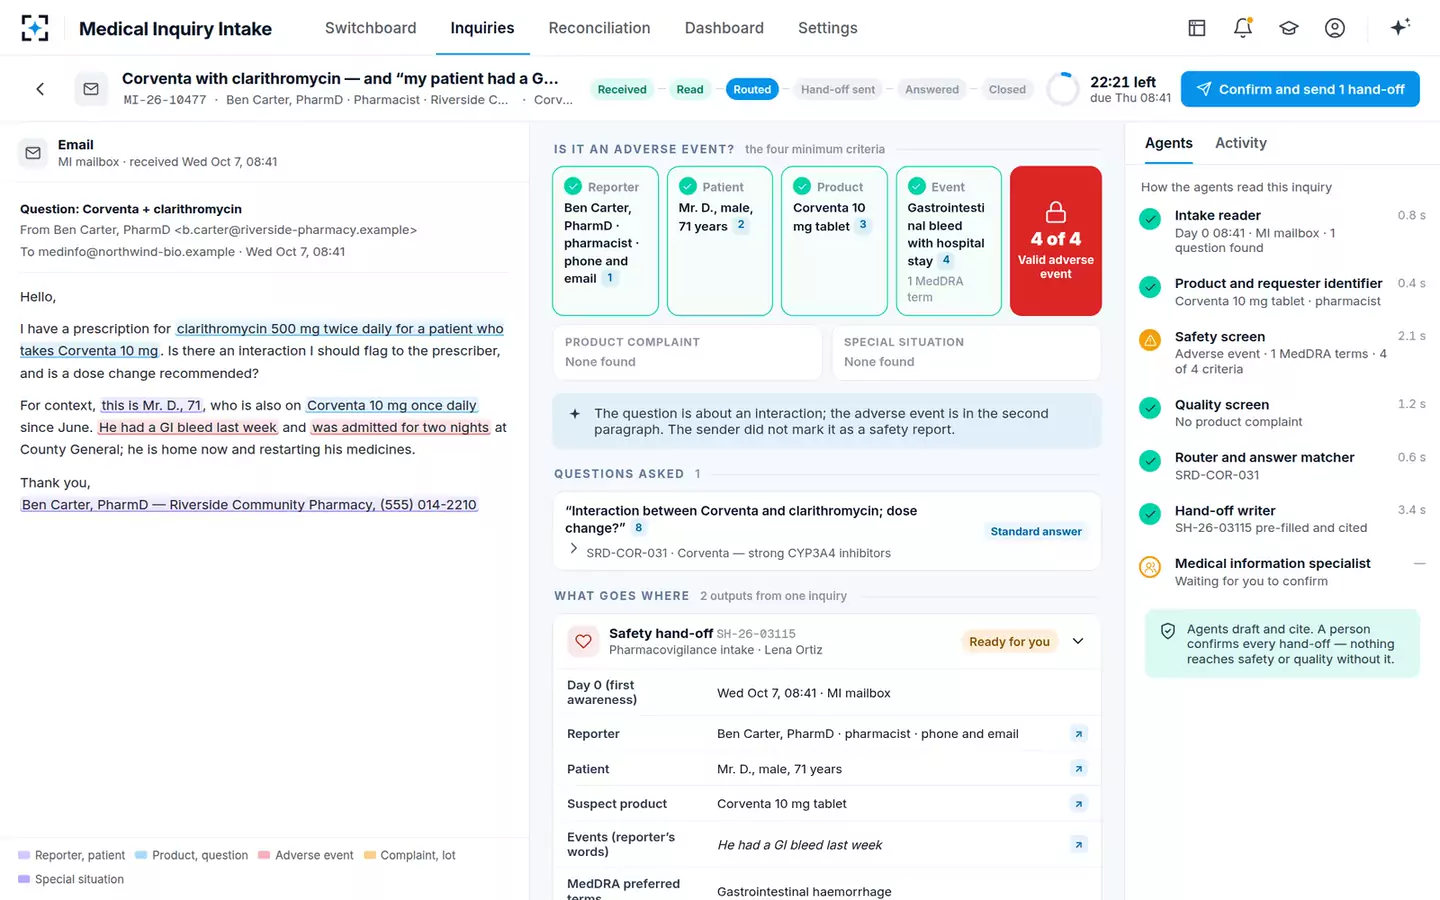The height and width of the screenshot is (900, 1440).
Task: Go back with the left arrow
Action: (x=40, y=89)
